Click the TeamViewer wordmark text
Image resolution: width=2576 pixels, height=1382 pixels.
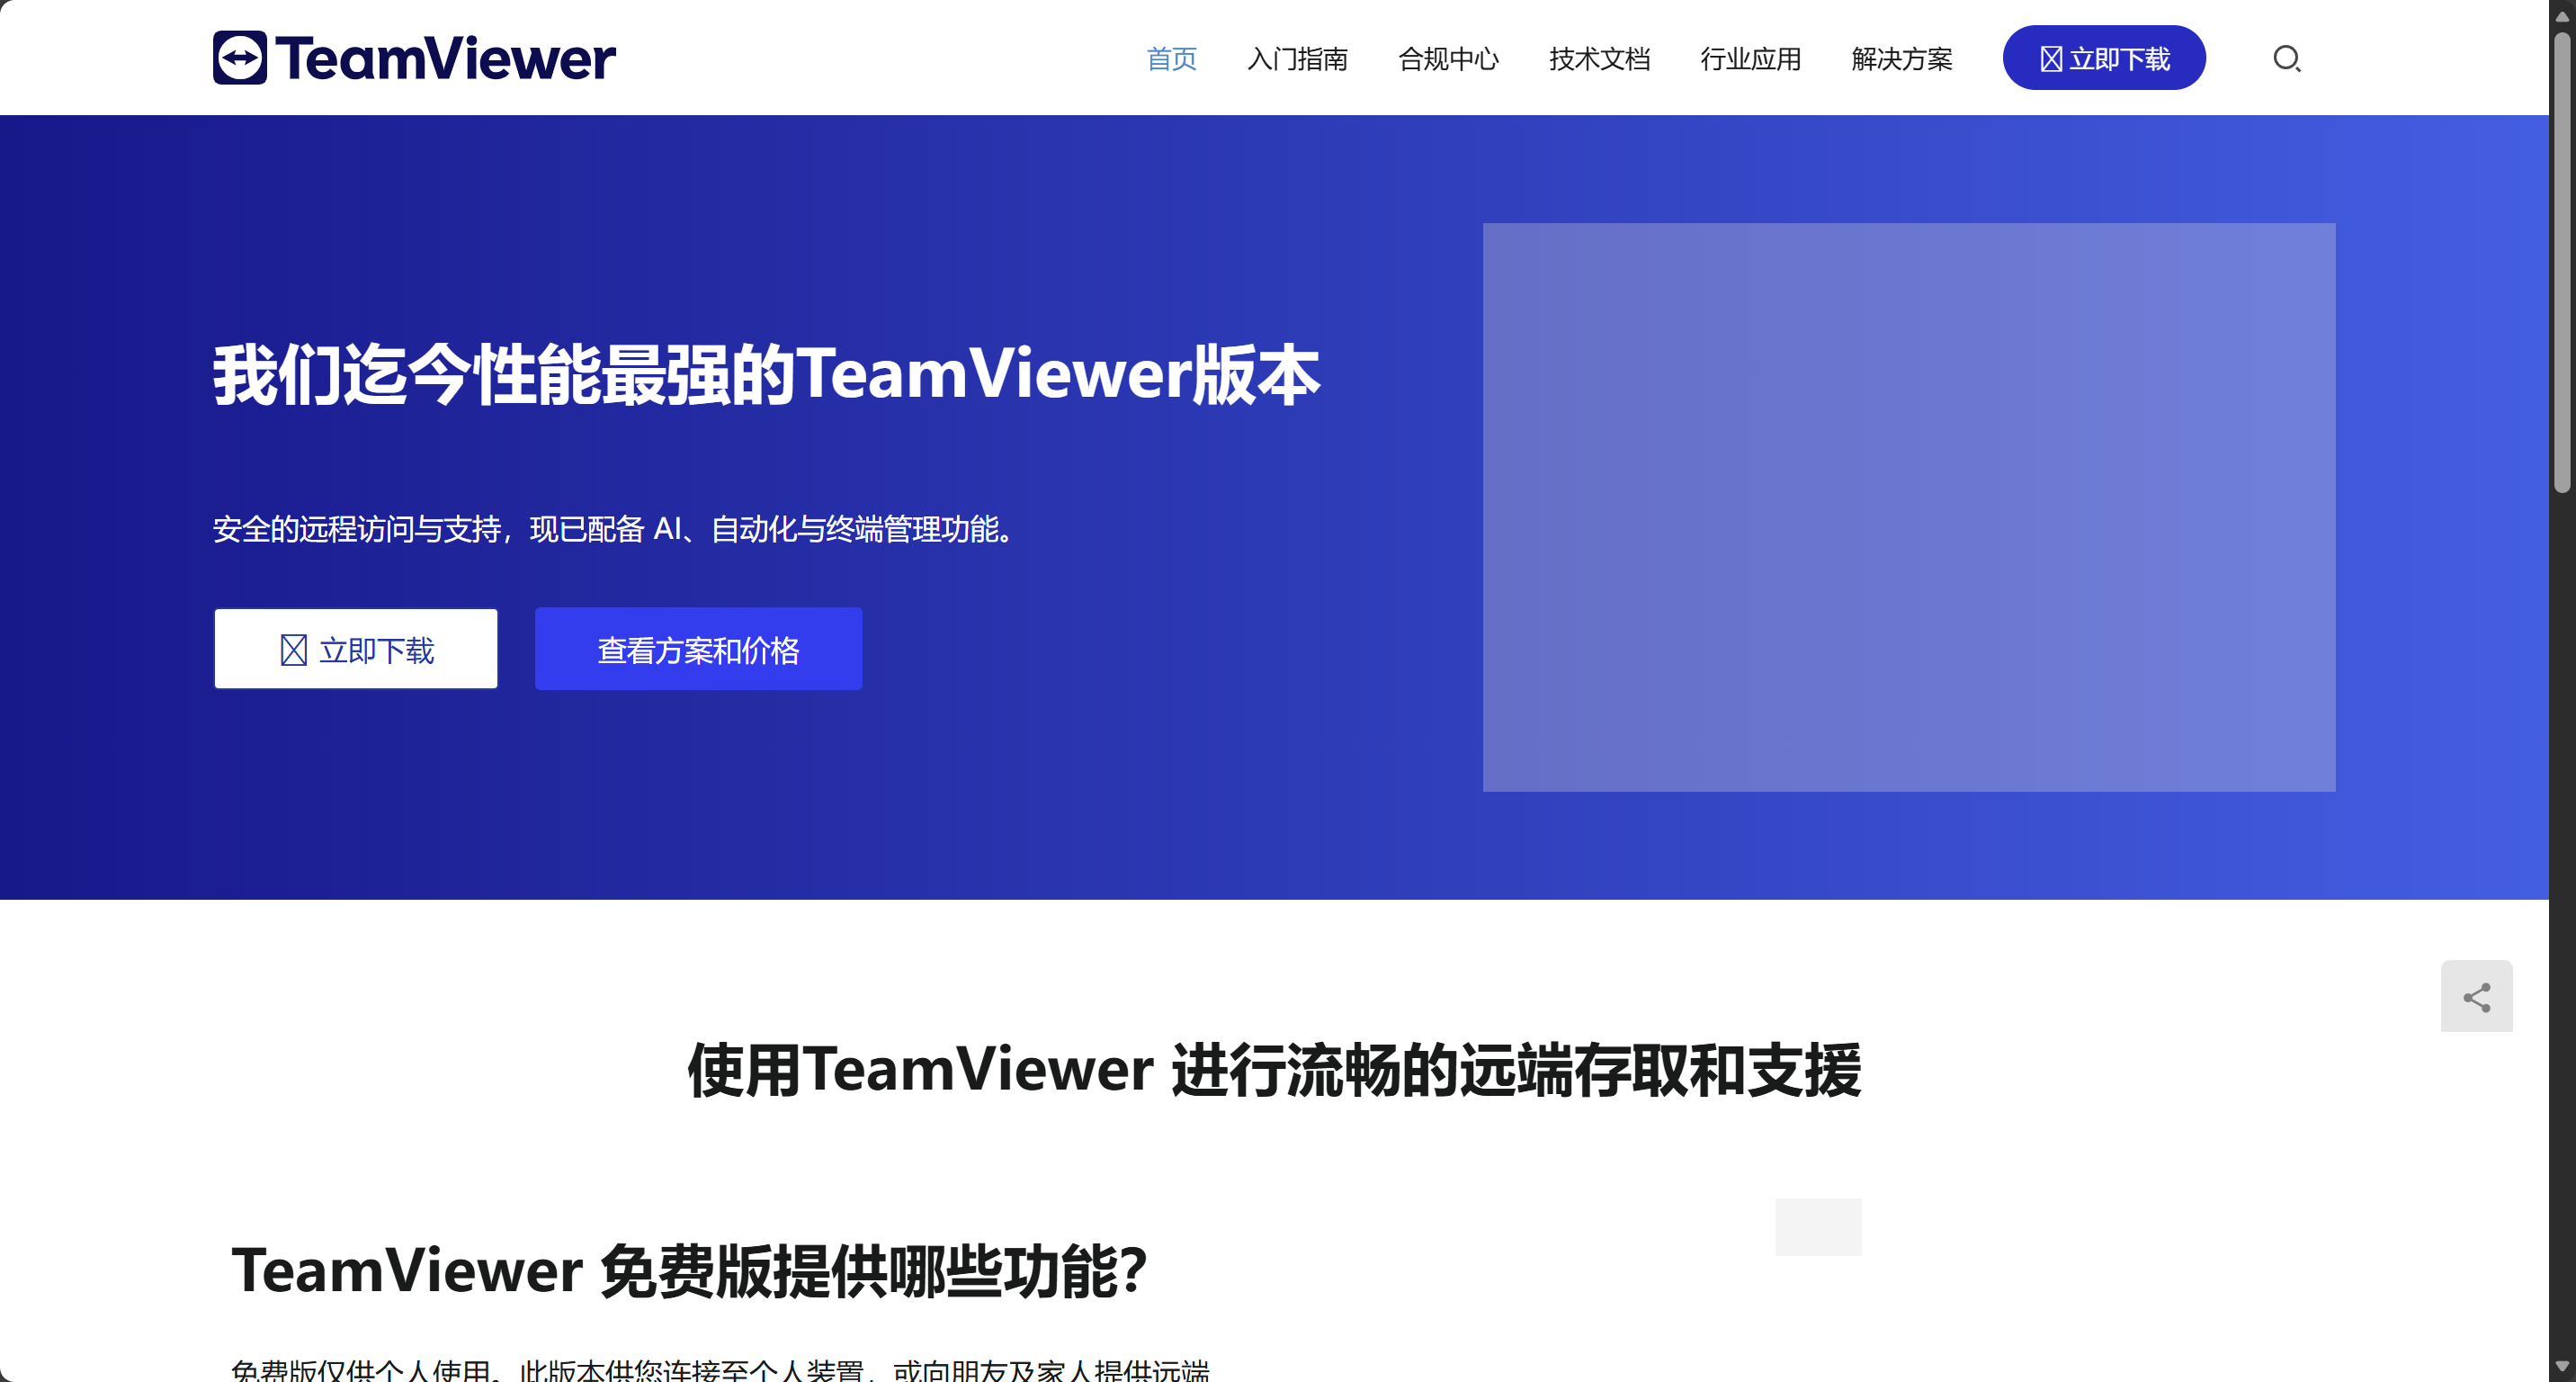[446, 59]
